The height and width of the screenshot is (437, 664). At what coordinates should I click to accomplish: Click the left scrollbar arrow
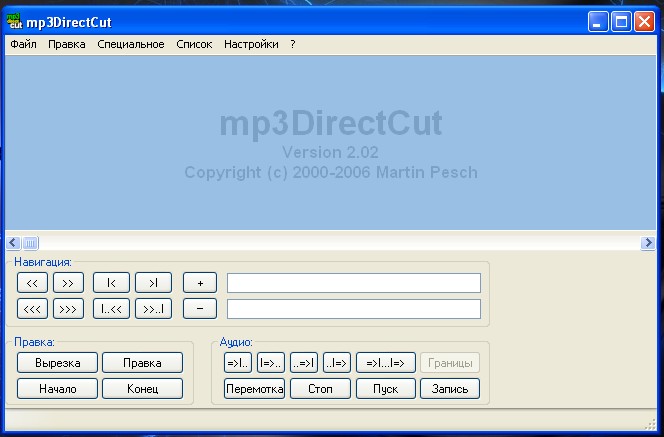[13, 243]
